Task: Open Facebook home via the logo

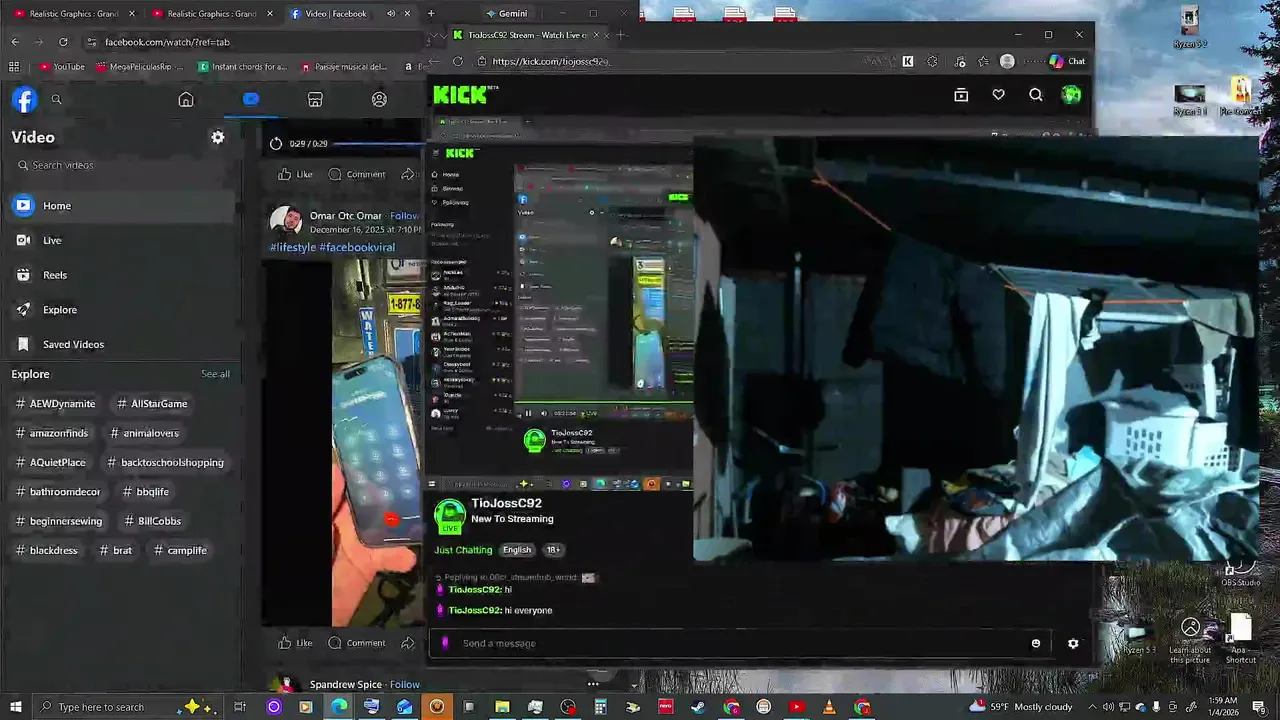Action: coord(24,99)
